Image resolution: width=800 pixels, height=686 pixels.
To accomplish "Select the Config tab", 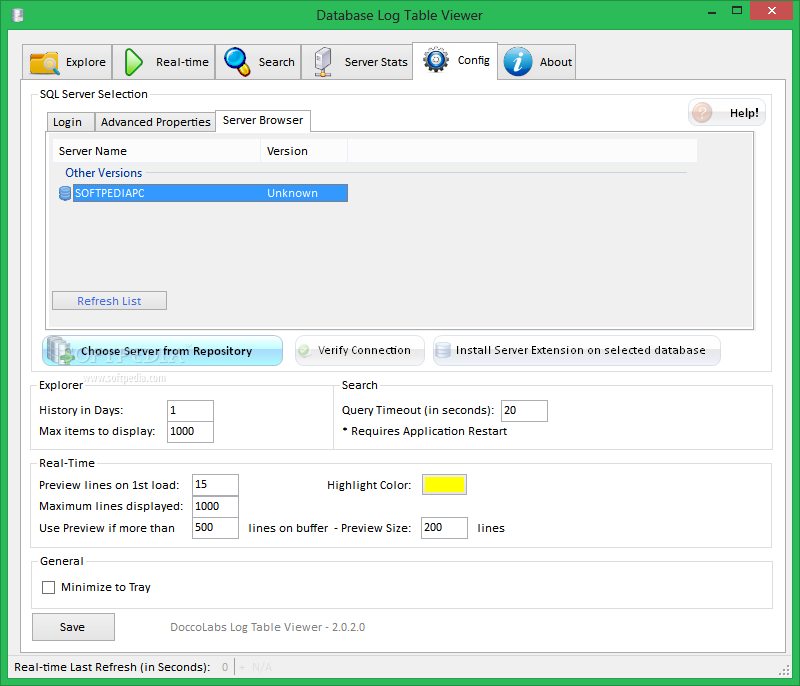I will pyautogui.click(x=455, y=61).
